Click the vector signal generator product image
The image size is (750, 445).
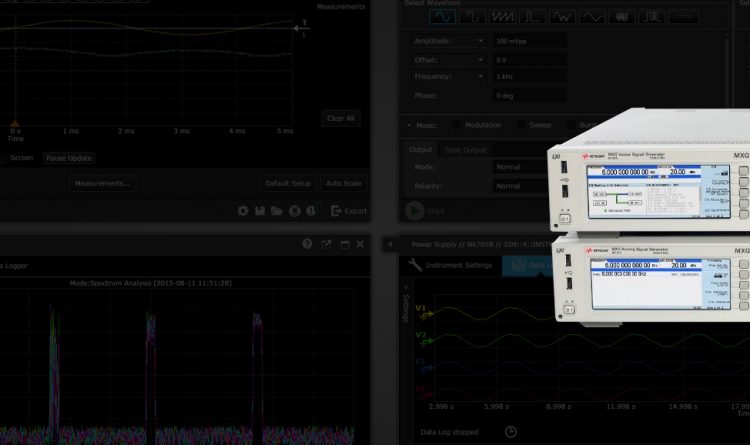[x=649, y=171]
